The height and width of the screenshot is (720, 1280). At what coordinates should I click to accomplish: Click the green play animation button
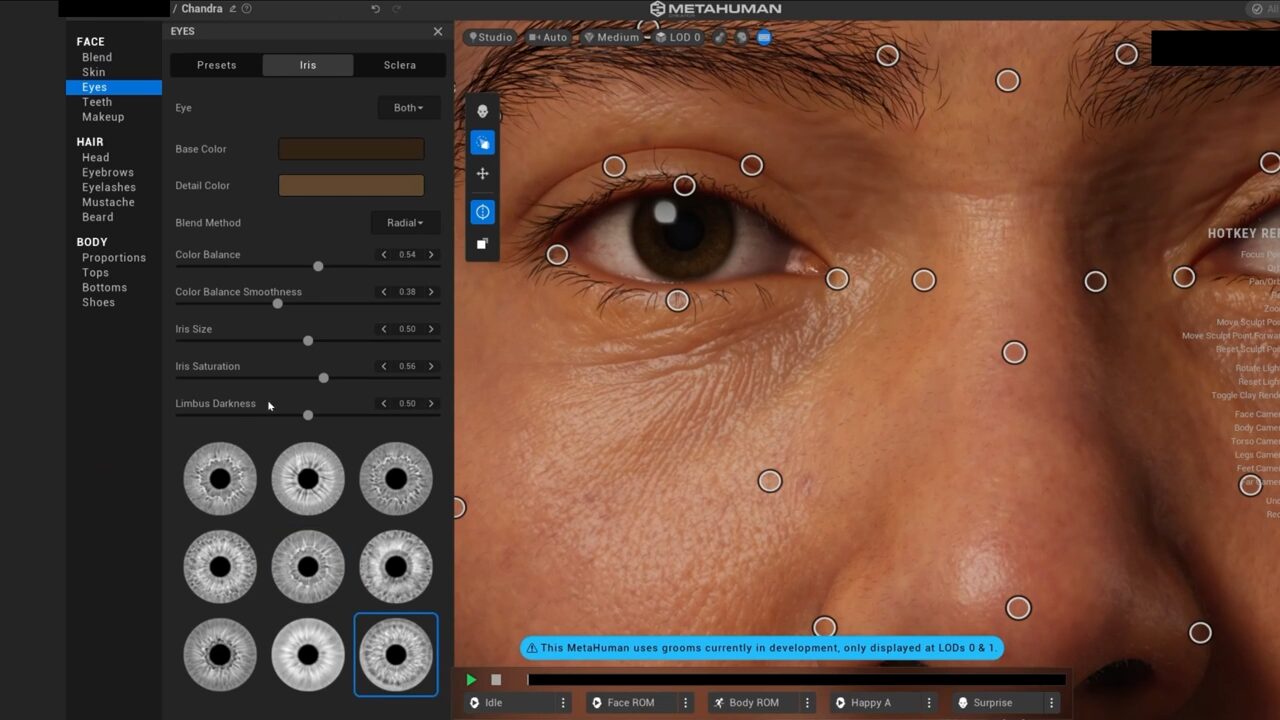[471, 680]
